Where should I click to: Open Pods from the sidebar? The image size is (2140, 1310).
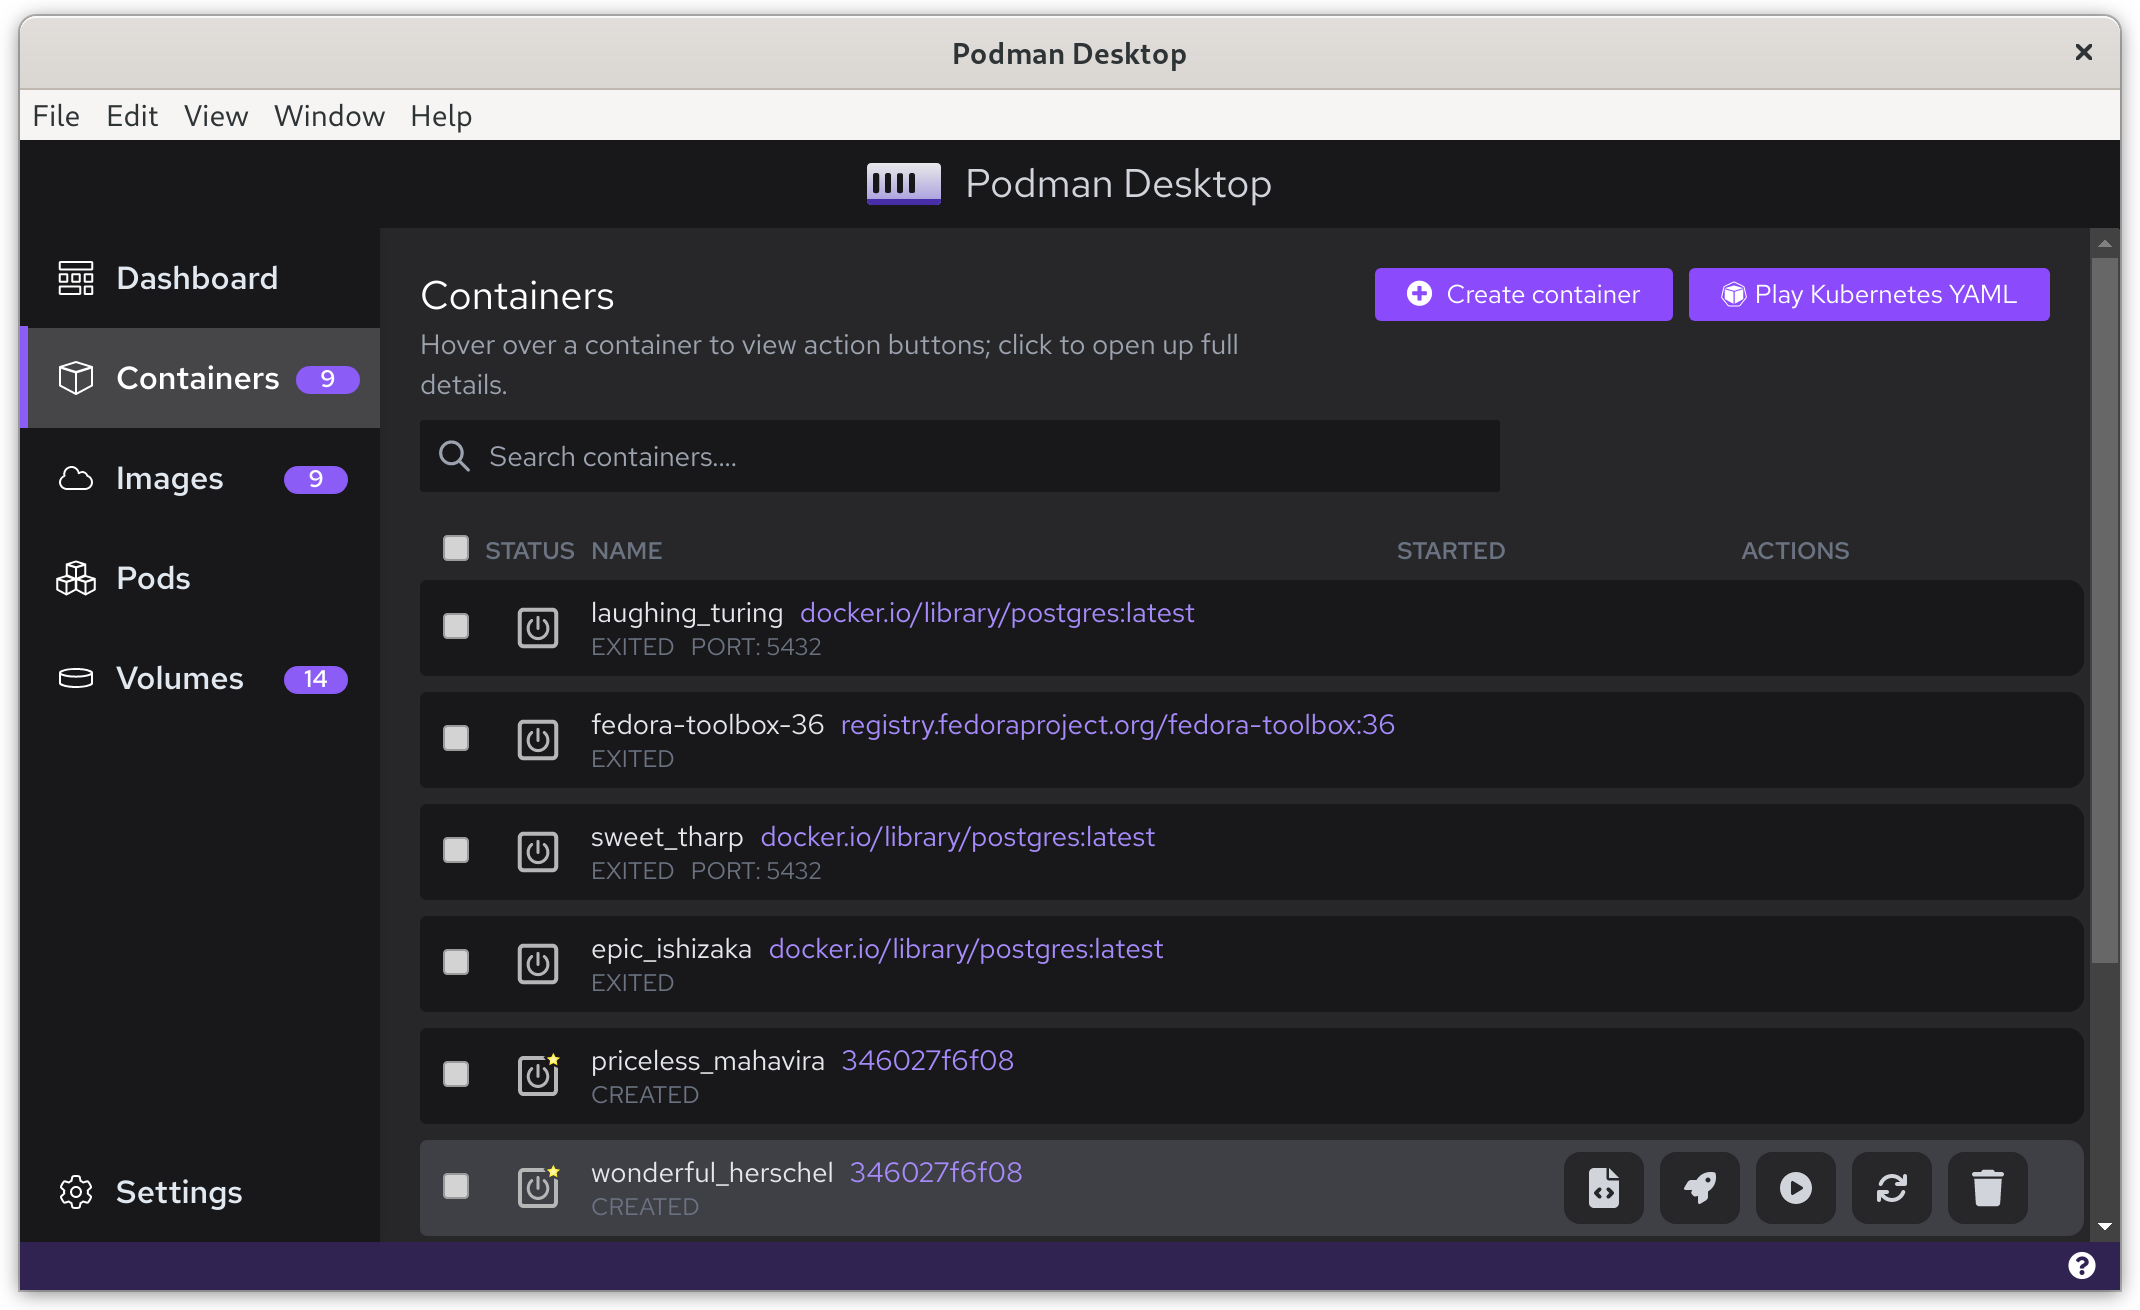(152, 578)
